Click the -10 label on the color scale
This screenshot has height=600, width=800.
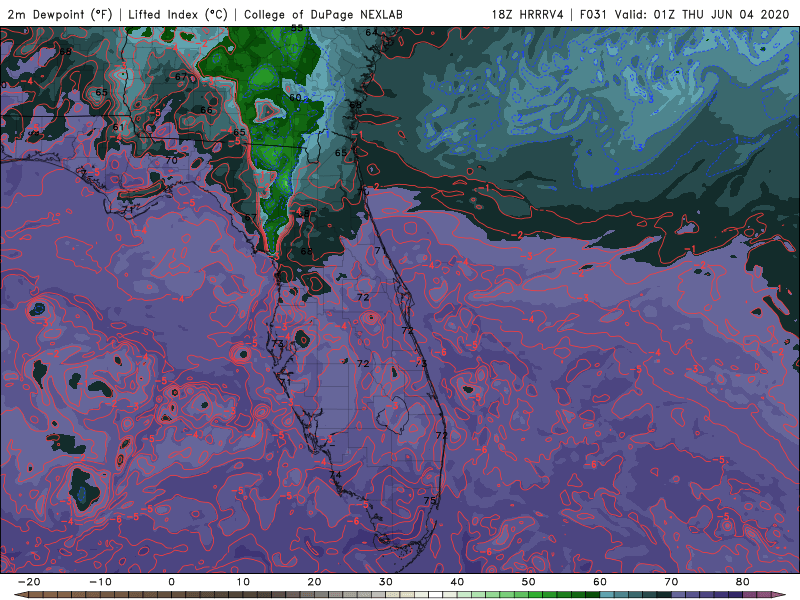tap(100, 582)
